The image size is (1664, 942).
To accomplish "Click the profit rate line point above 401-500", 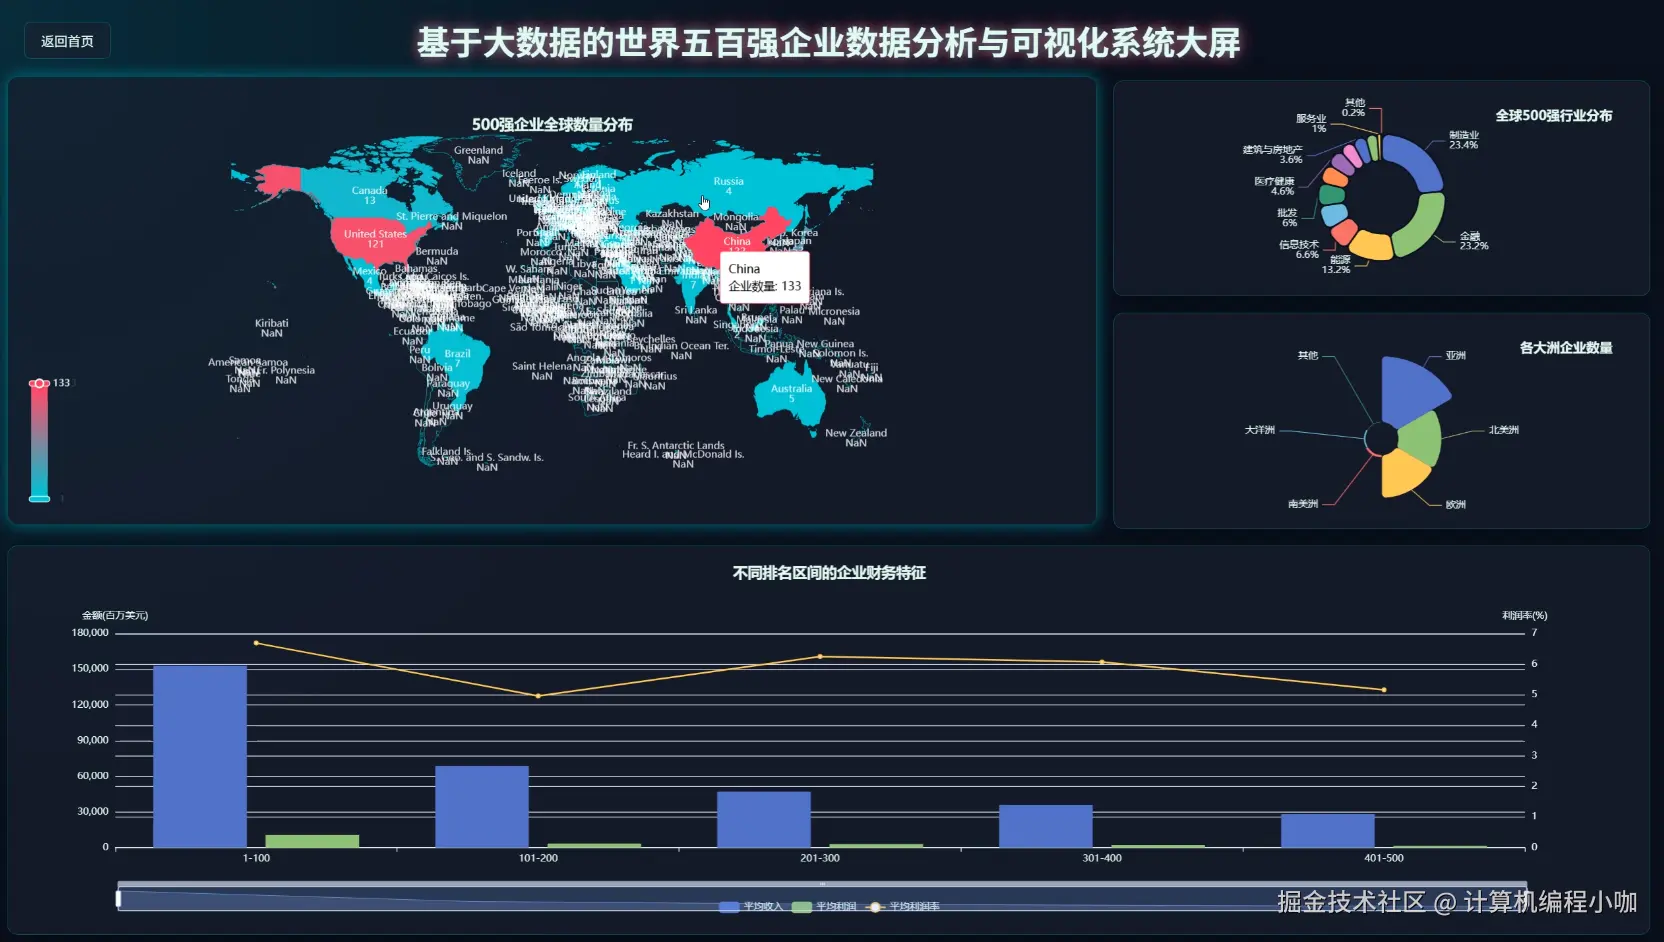I will [1384, 690].
